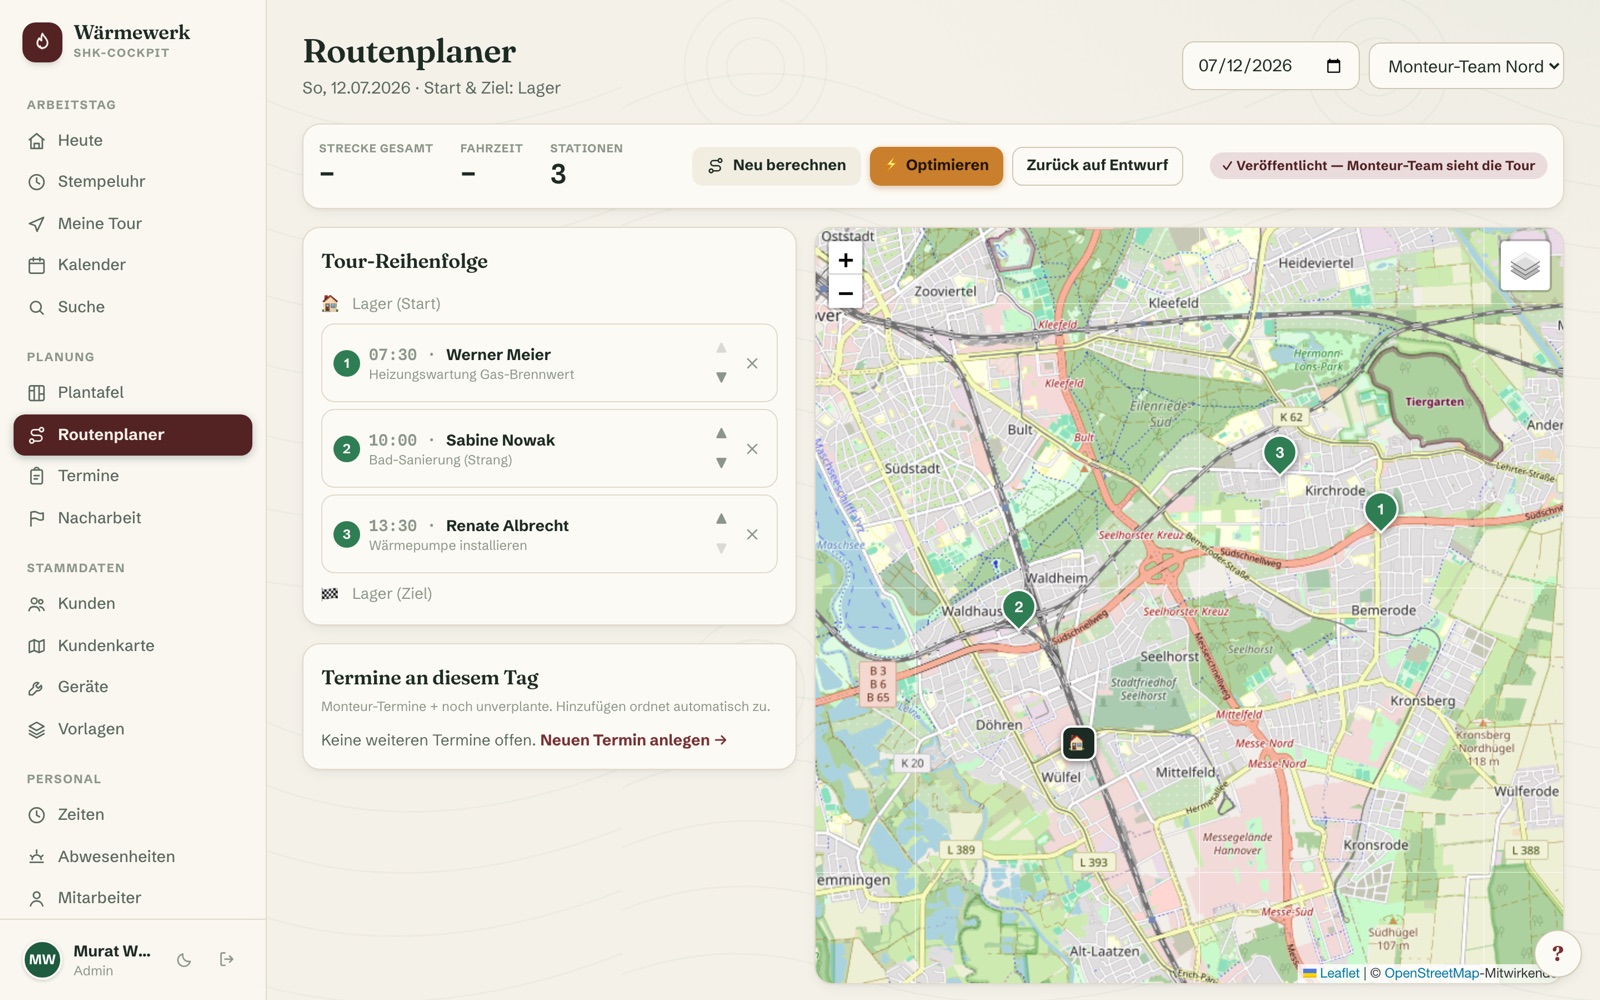Open Nacharbeit in the sidebar
This screenshot has width=1600, height=1000.
[x=133, y=518]
